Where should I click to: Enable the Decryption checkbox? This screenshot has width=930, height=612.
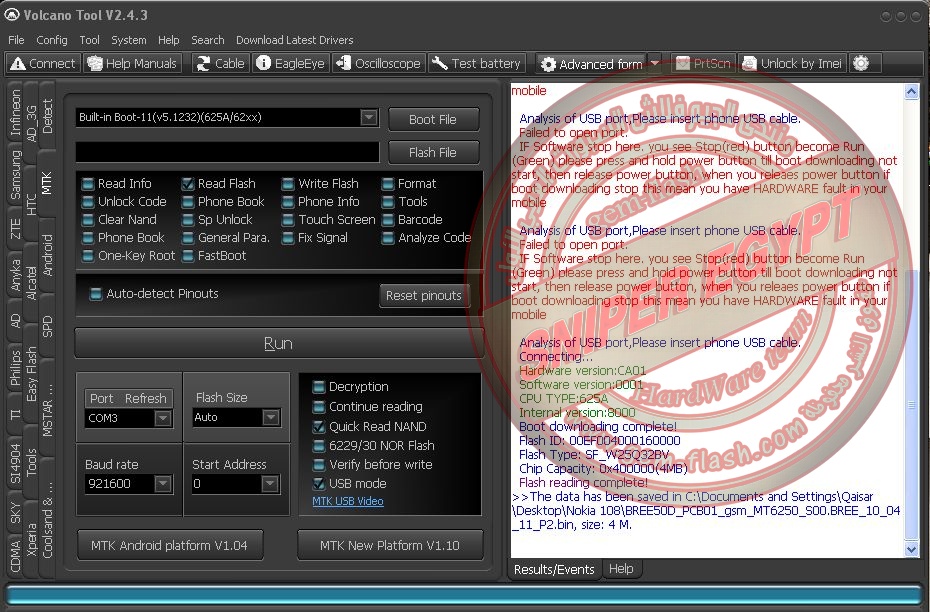coord(319,387)
